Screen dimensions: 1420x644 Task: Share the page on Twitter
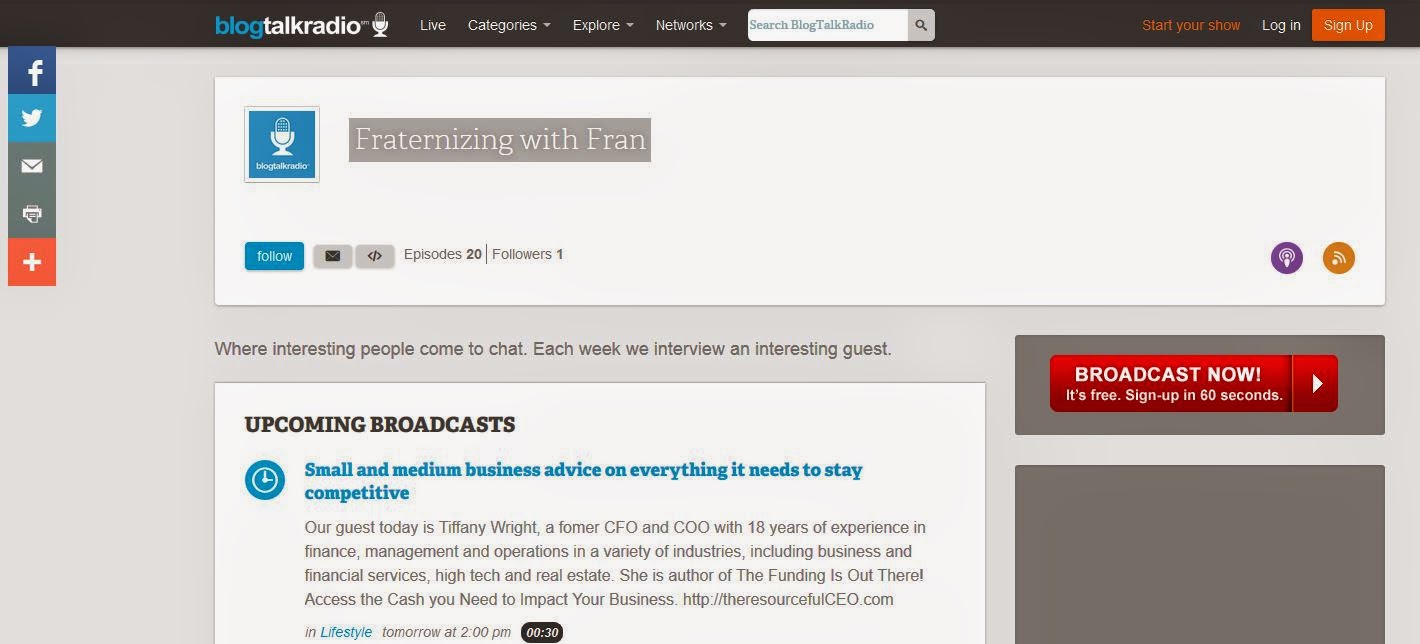(32, 118)
